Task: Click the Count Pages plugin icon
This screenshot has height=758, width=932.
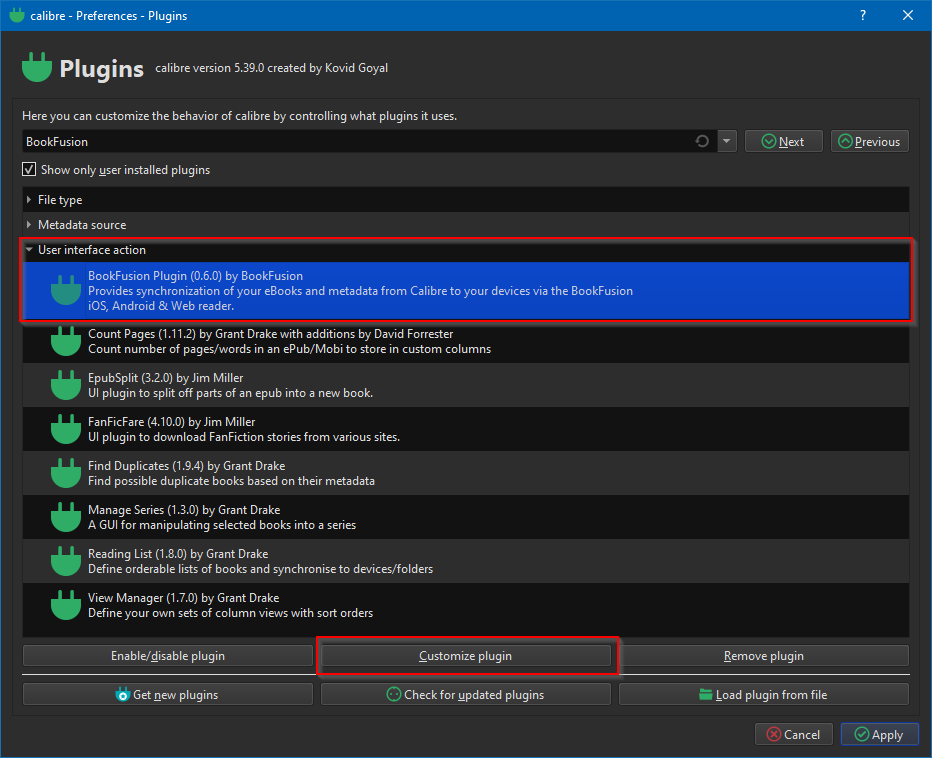Action: (66, 341)
